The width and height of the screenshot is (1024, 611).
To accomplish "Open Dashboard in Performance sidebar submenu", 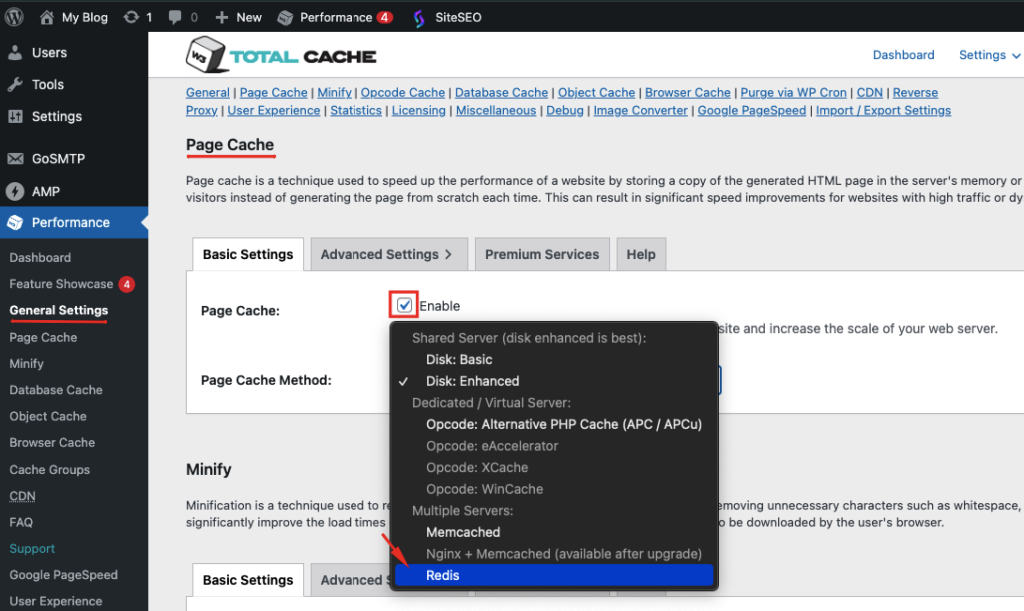I will [40, 258].
